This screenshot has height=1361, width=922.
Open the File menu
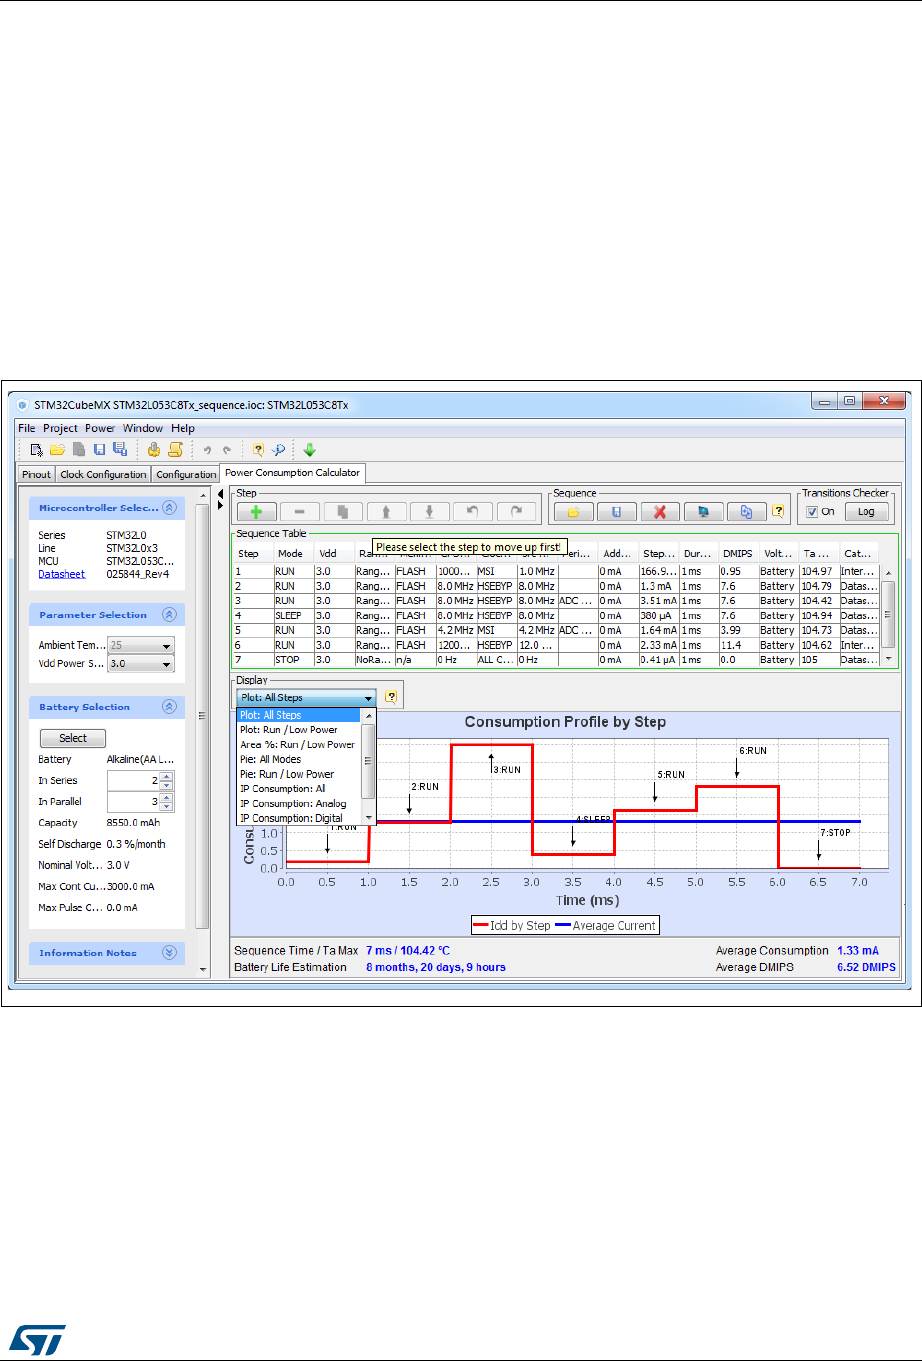[x=27, y=428]
